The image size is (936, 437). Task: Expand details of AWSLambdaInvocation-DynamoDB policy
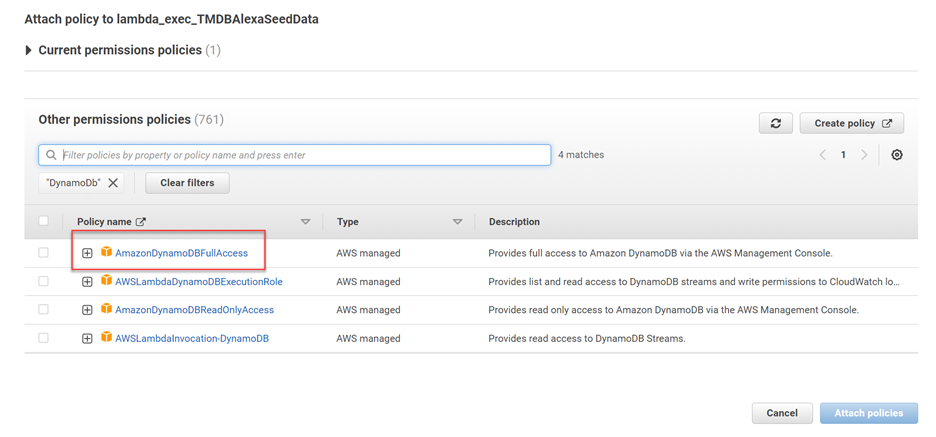[x=87, y=338]
